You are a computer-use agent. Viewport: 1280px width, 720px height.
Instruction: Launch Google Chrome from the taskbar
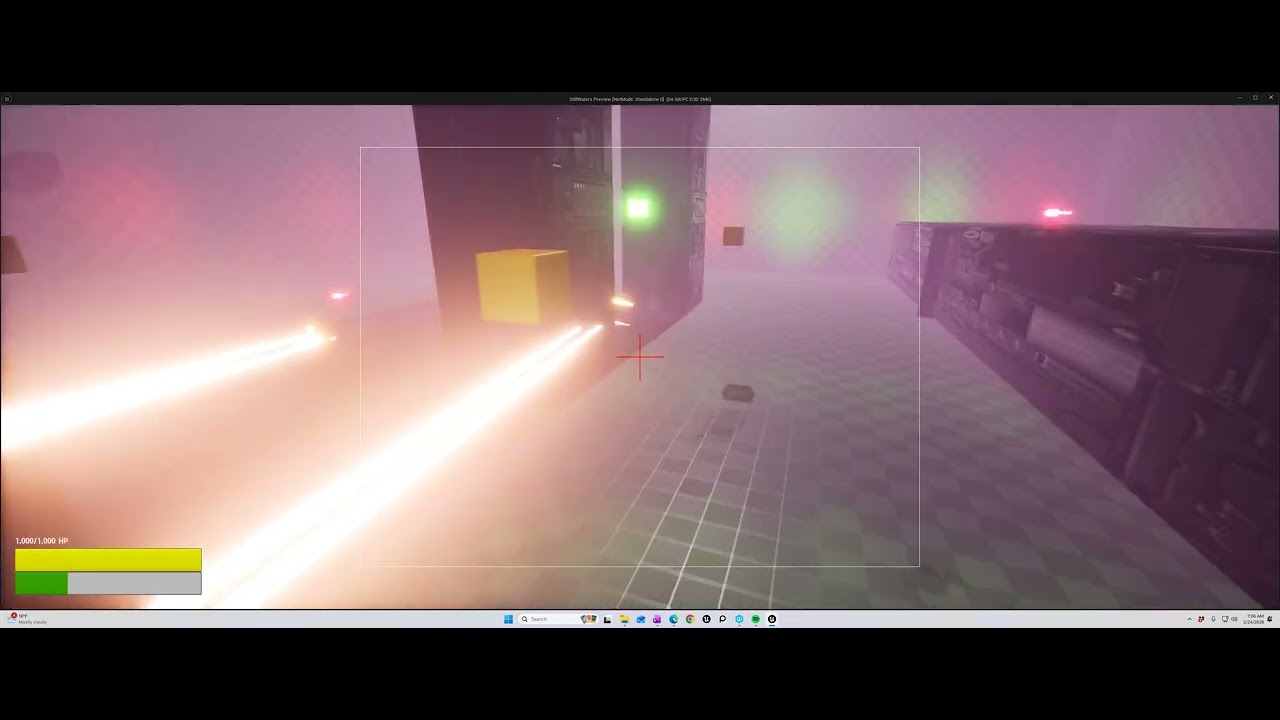tap(690, 619)
